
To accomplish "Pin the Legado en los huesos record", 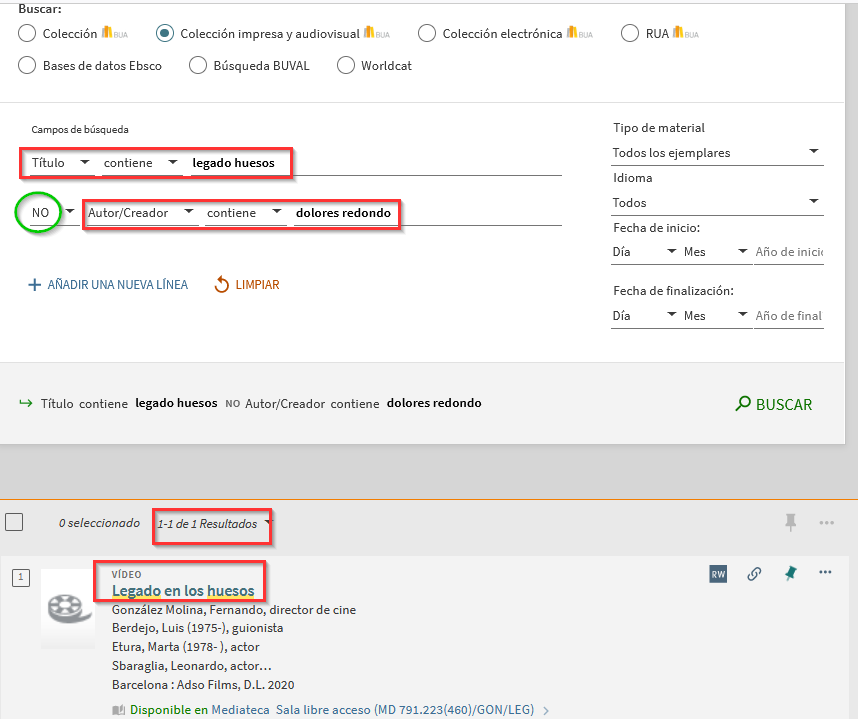I will pos(790,573).
